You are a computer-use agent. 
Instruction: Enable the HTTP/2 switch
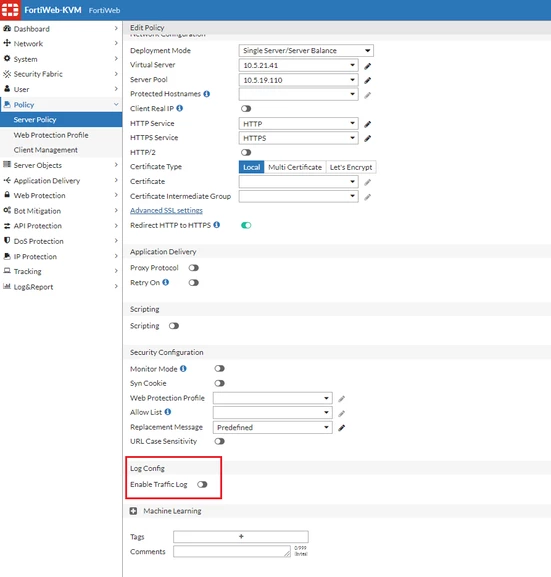tap(246, 152)
